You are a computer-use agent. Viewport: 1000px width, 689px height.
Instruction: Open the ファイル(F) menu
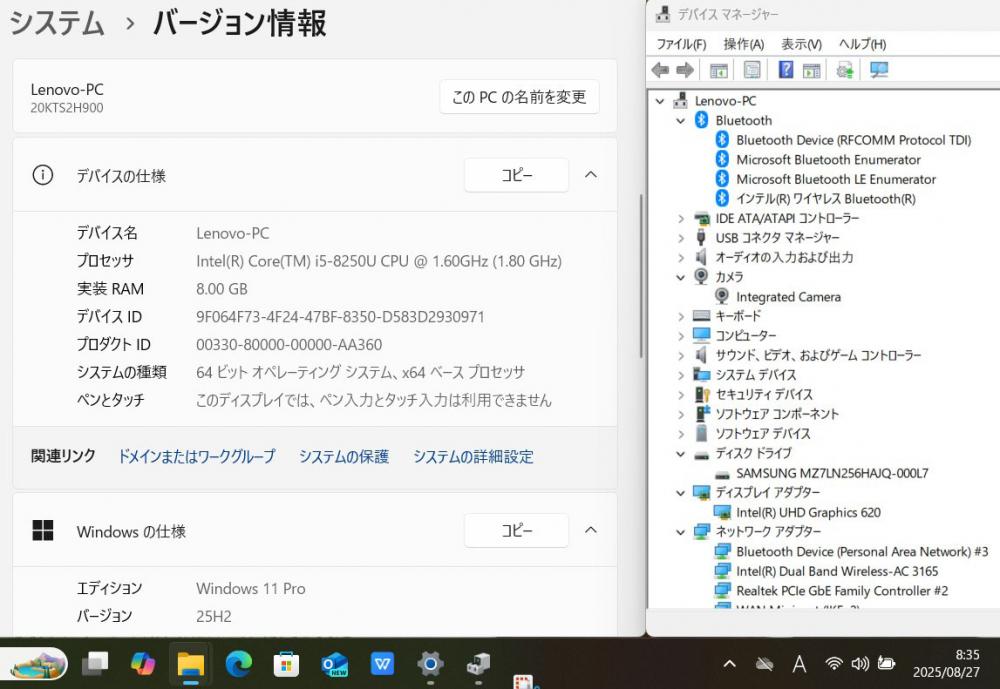[x=681, y=44]
